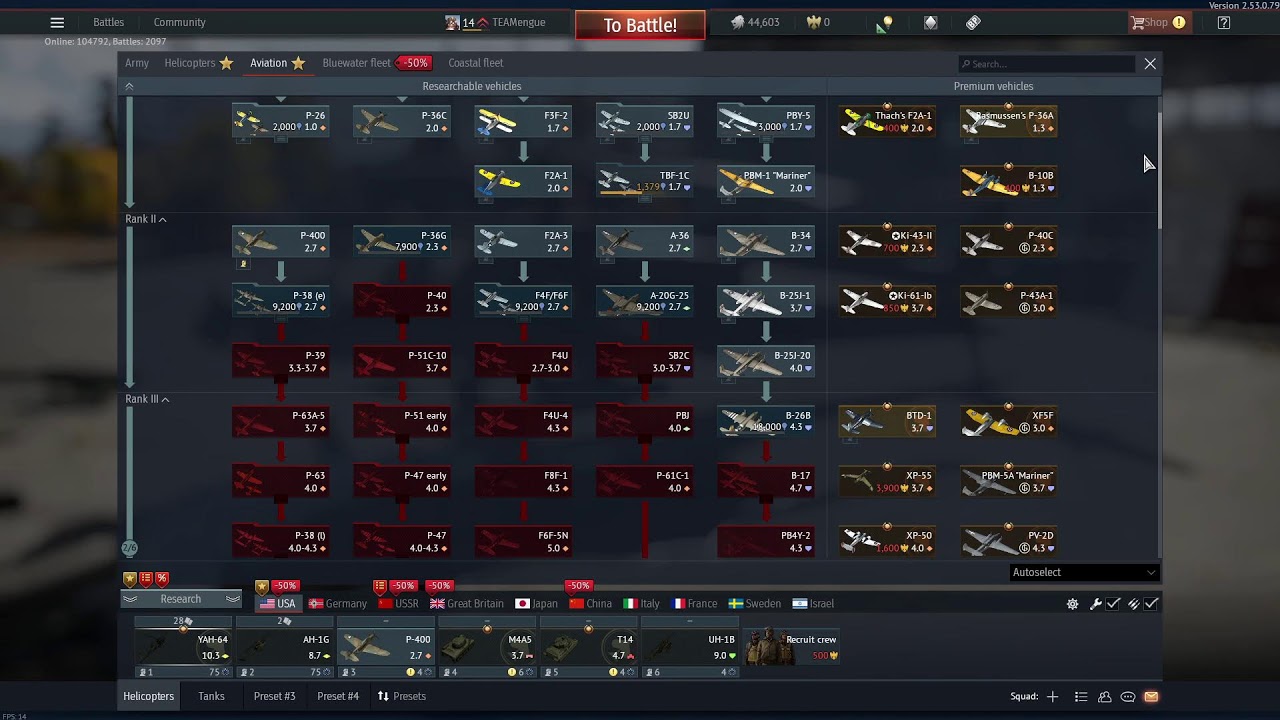Choose USA nation

(278, 603)
